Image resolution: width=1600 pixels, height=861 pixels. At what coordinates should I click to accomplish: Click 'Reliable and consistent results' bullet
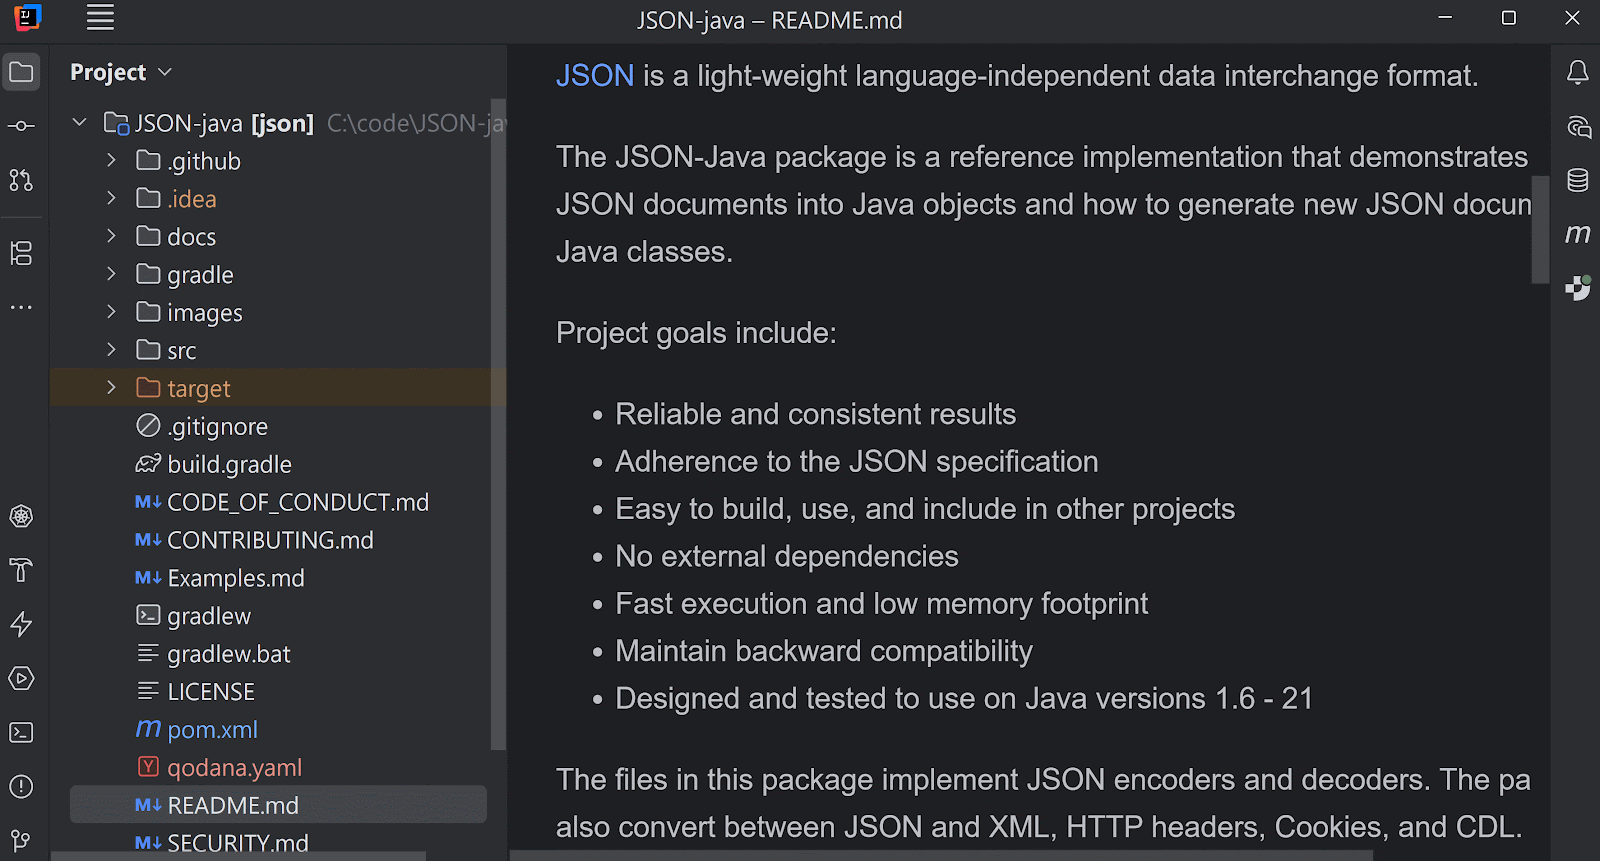tap(816, 414)
